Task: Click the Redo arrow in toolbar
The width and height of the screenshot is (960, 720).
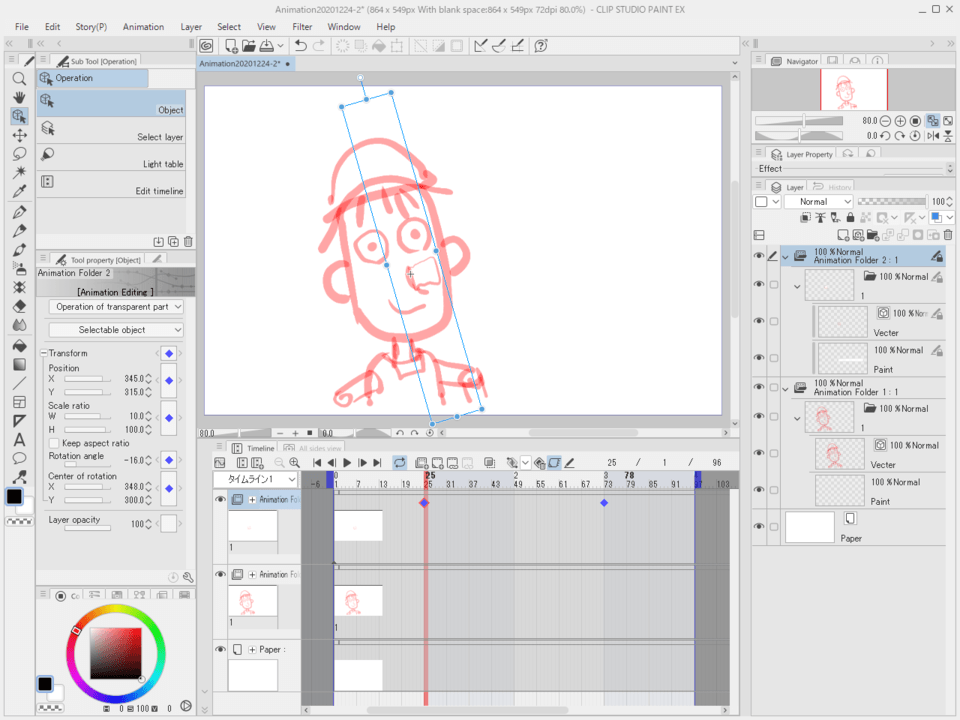Action: point(319,46)
